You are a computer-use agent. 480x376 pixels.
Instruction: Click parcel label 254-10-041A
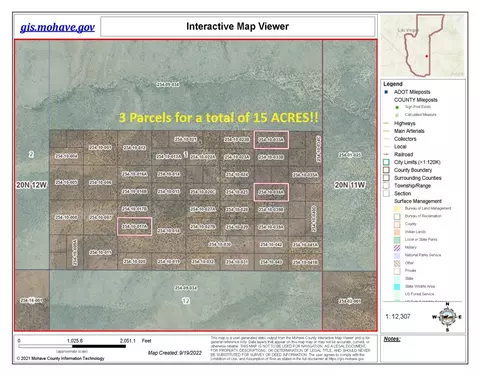(305, 245)
